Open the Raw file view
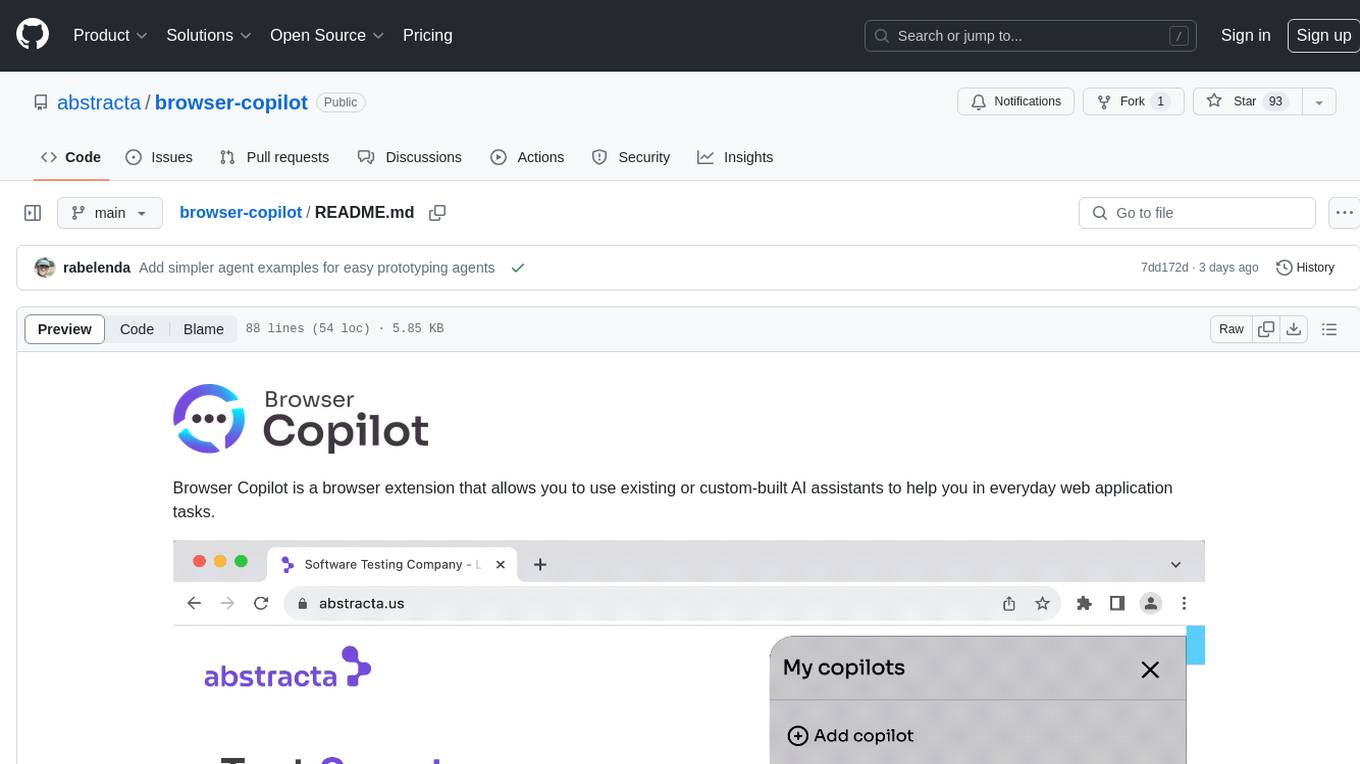Image resolution: width=1360 pixels, height=764 pixels. coord(1231,329)
